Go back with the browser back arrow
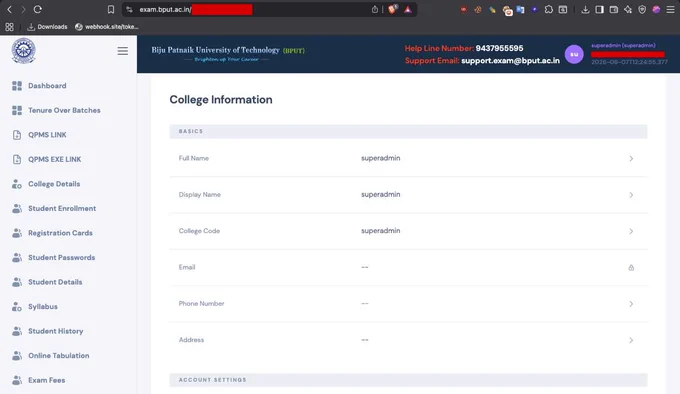This screenshot has height=394, width=680. pos(10,9)
